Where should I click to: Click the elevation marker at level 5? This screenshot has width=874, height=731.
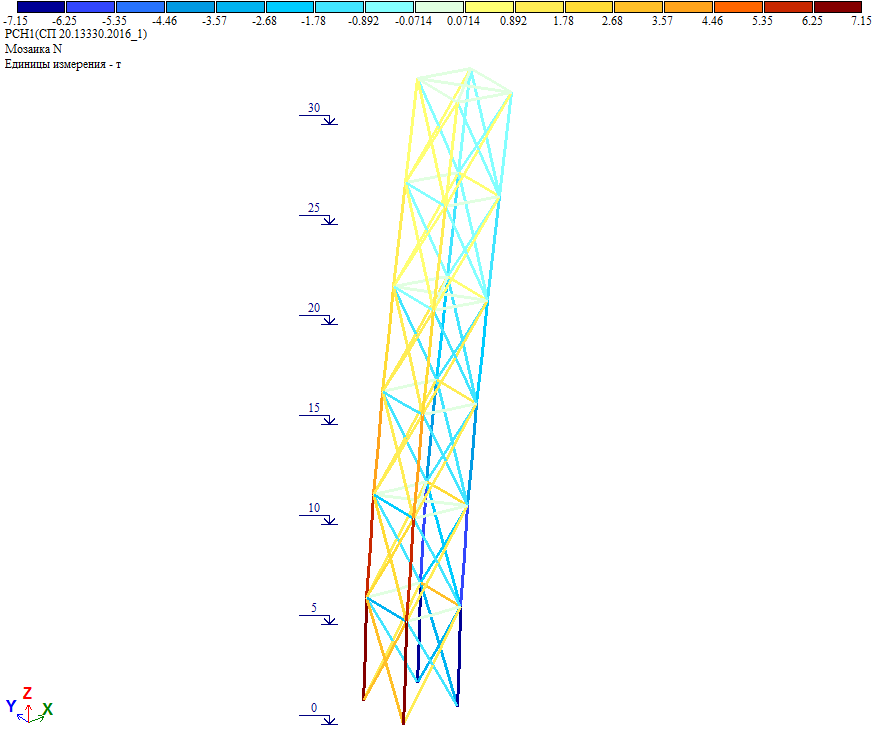318,615
